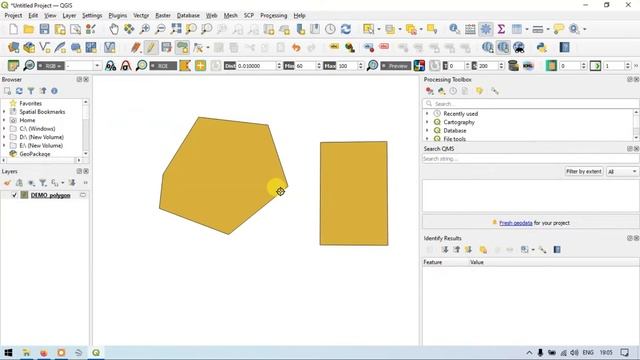Select DEMO_polygon layer in Layers panel
The height and width of the screenshot is (360, 640).
(51, 195)
